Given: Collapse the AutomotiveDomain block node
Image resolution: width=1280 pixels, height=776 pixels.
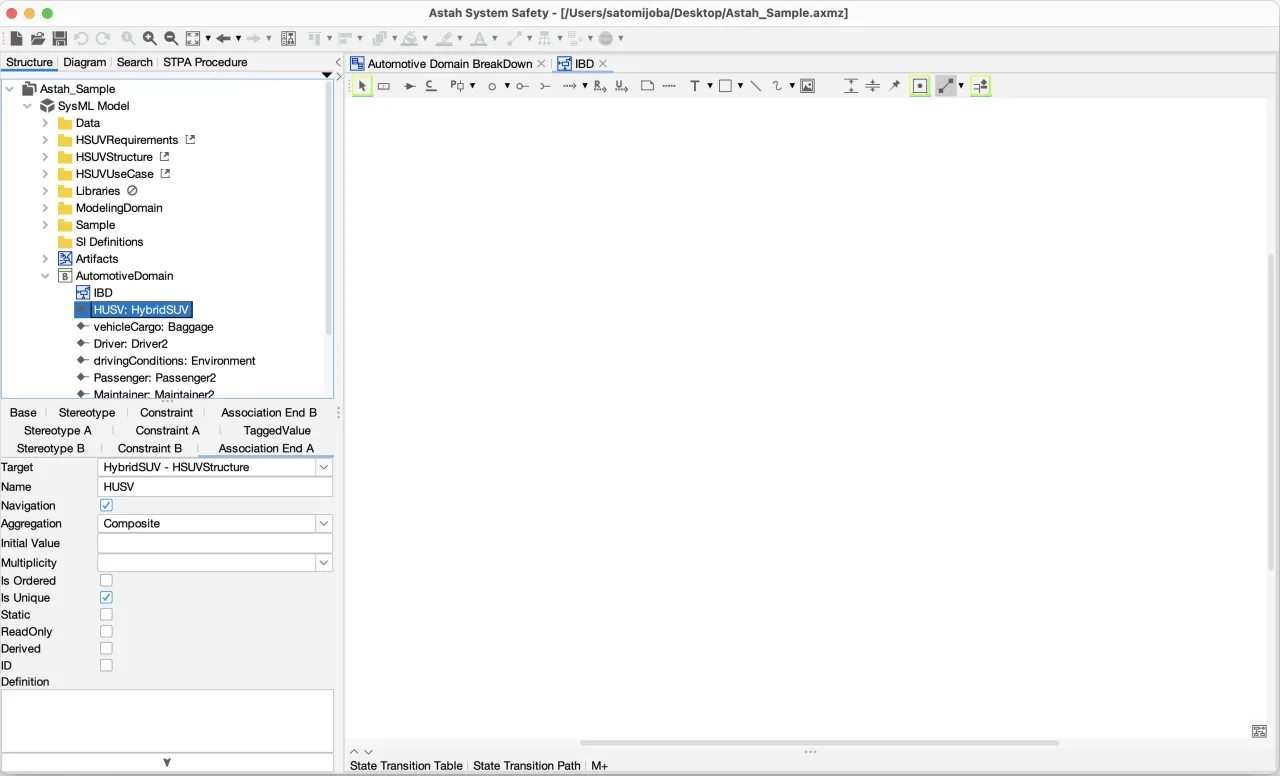Looking at the screenshot, I should tap(45, 276).
